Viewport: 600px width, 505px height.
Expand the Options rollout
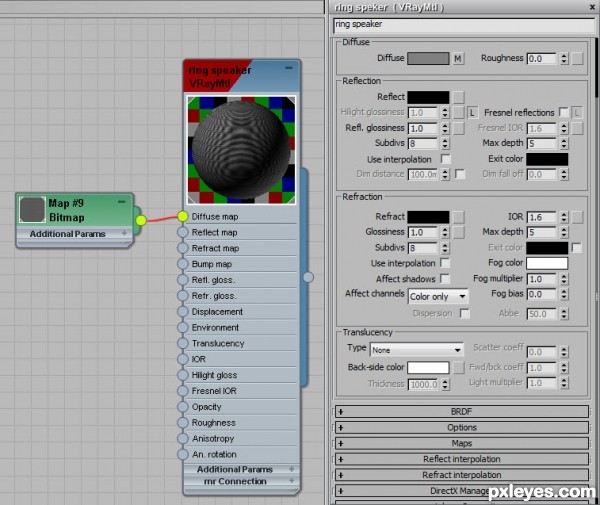click(x=462, y=427)
